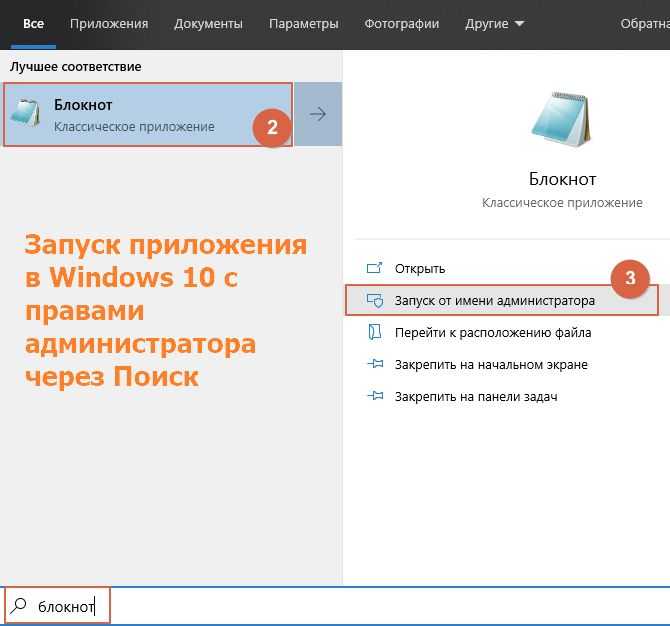Switch to the Фотографии tab
Viewport: 670px width, 626px height.
pos(402,24)
